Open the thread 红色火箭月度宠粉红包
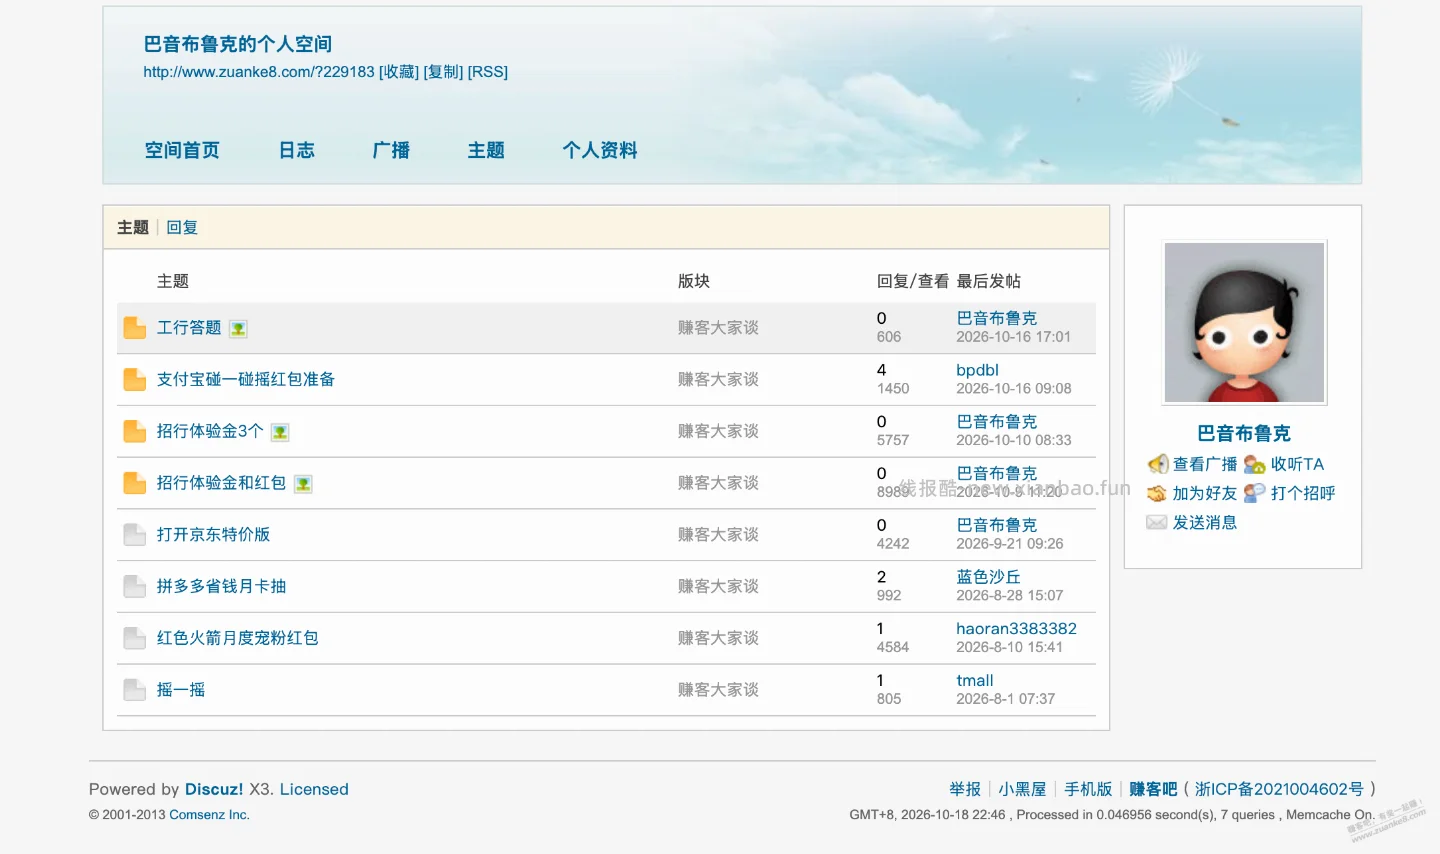The image size is (1440, 854). 238,638
